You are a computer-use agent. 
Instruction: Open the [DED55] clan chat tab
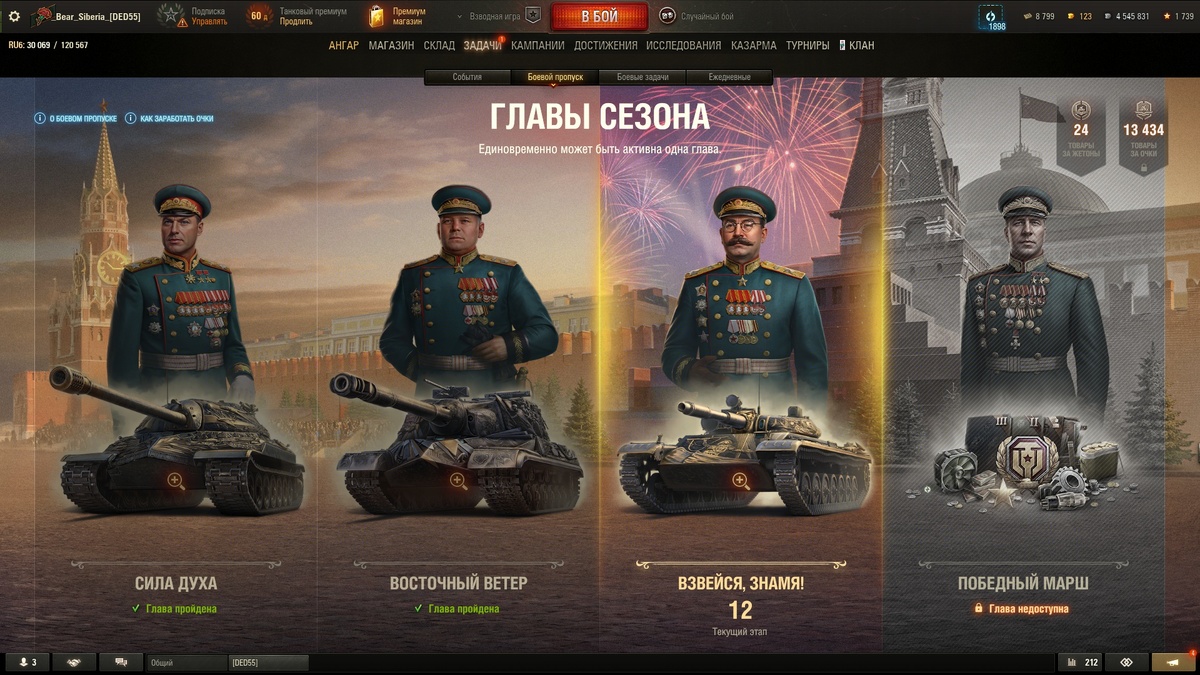268,662
